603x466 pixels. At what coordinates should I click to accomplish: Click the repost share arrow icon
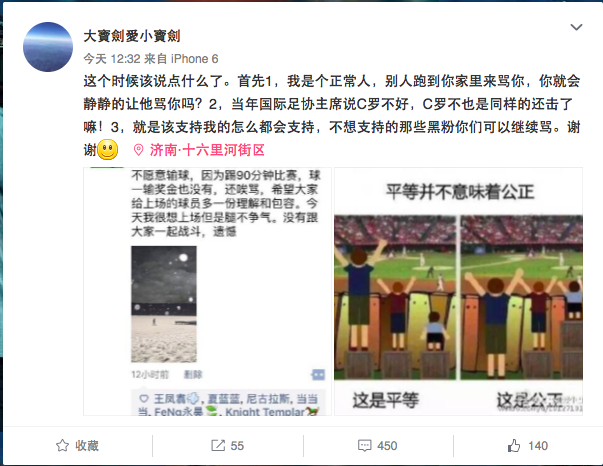click(218, 446)
